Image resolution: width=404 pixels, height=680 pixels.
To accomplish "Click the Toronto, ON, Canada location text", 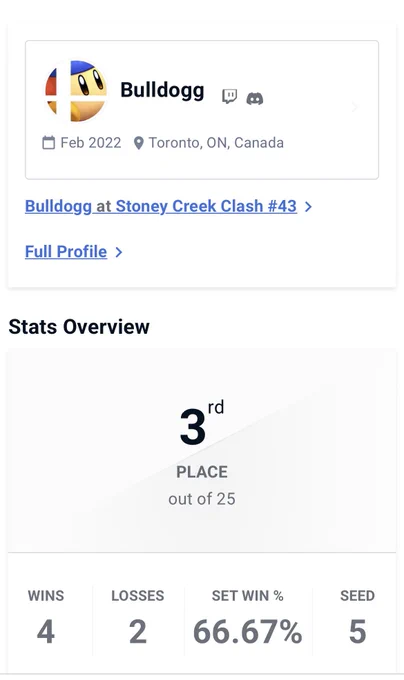I will tap(216, 143).
